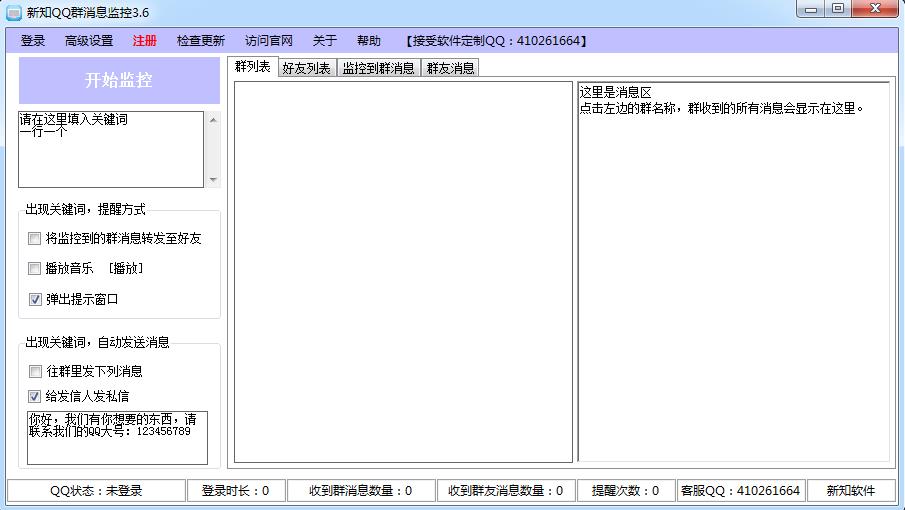Open the 帮助 menu
Screen dimensions: 905x510
click(369, 41)
